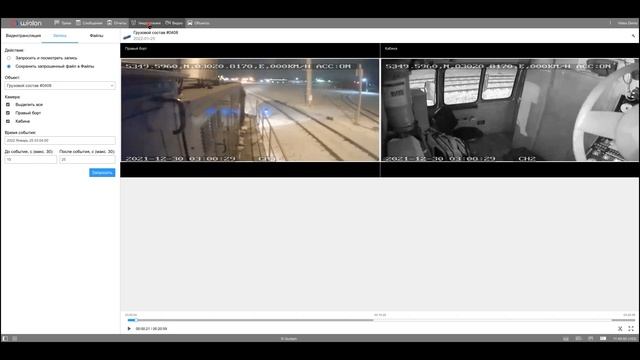640x360 pixels.
Task: Click the 'Грузовой состав #0408' header title
Action: (x=156, y=33)
